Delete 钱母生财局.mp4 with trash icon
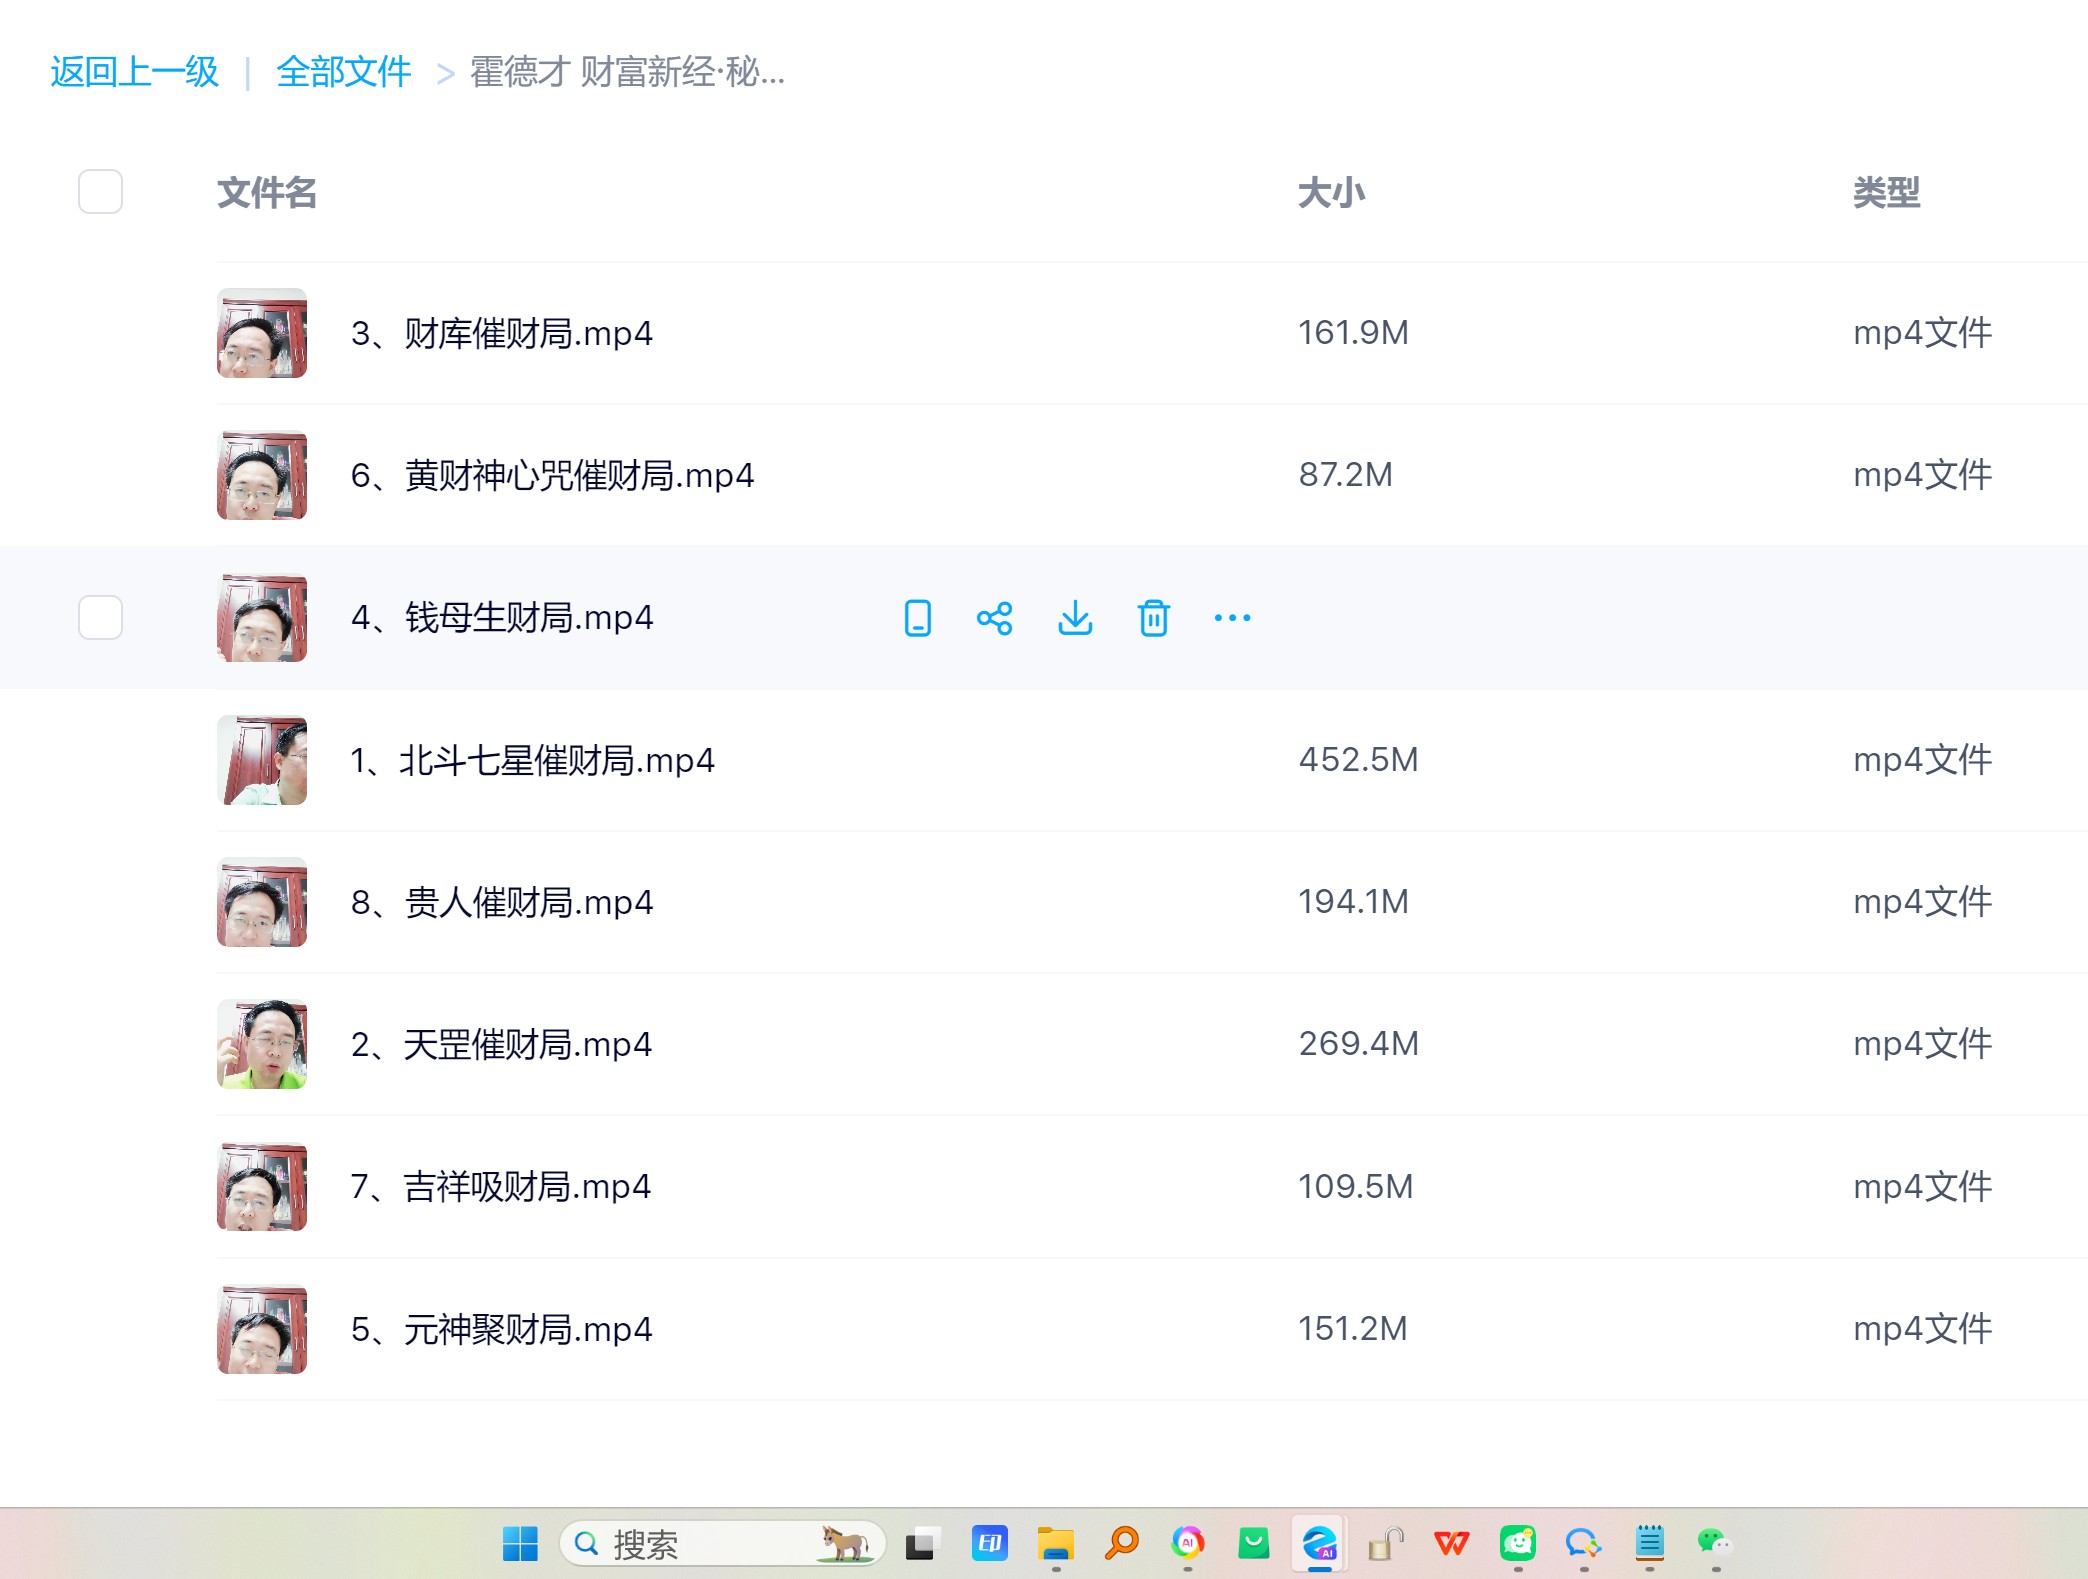The height and width of the screenshot is (1579, 2088). click(1153, 618)
